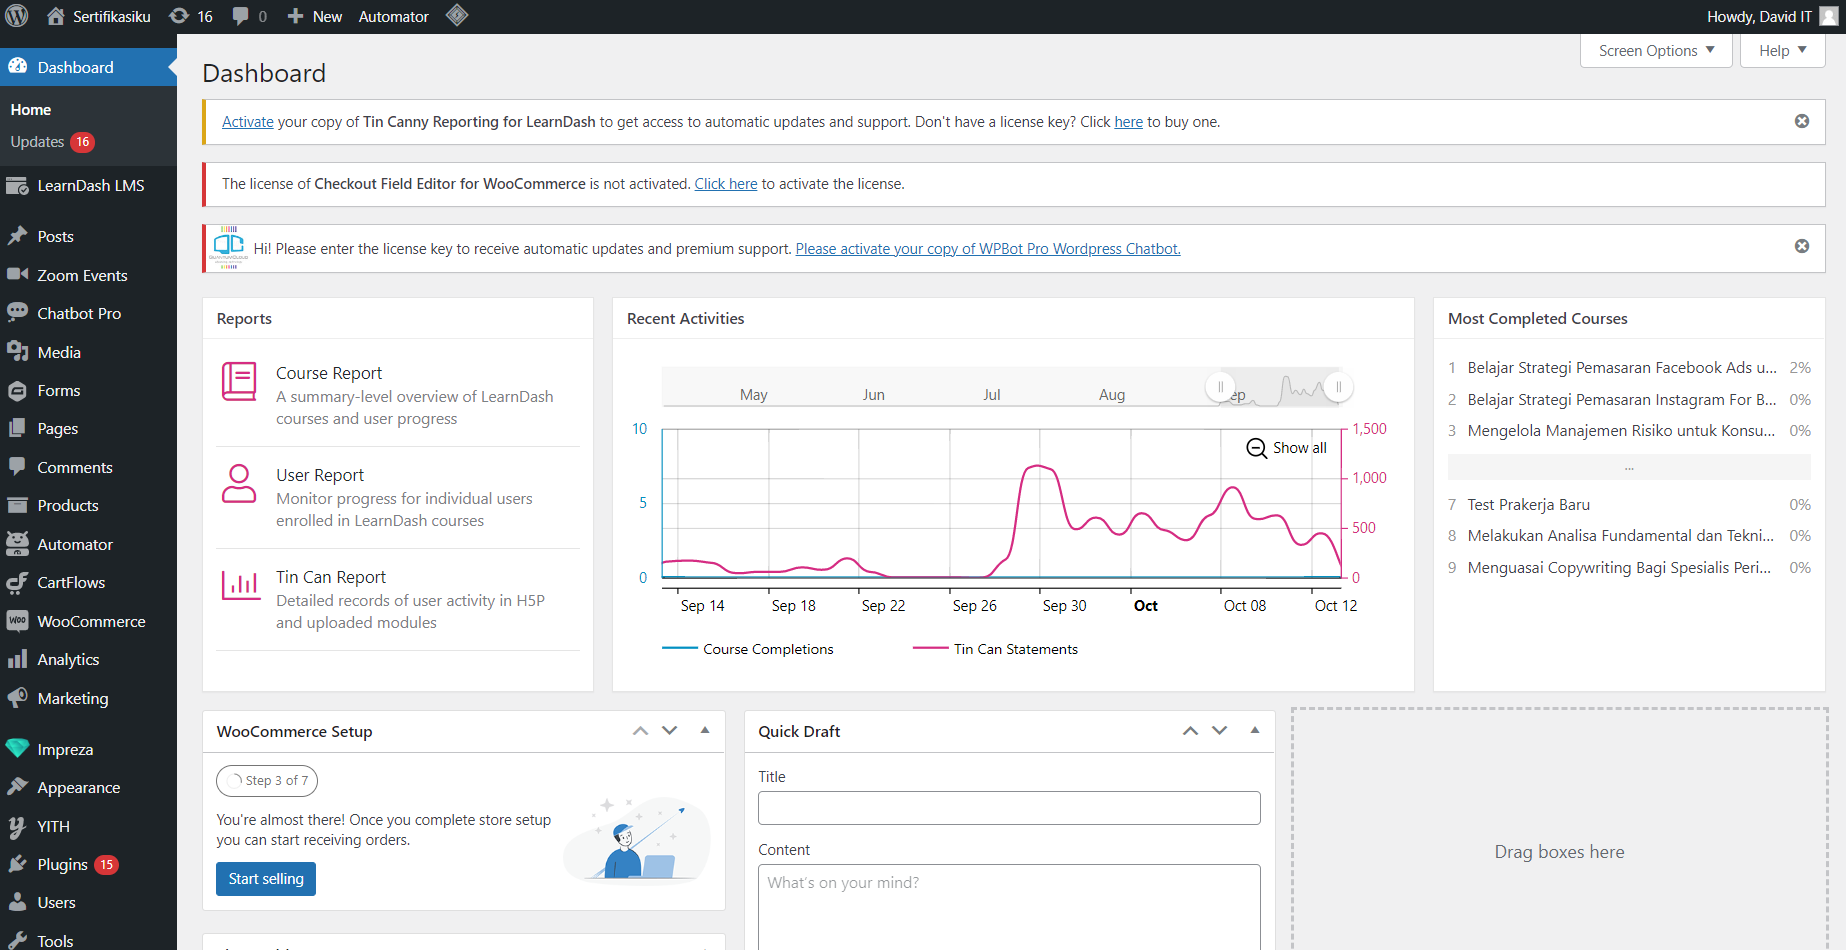
Task: Open Pages sidebar icon
Action: coord(17,428)
